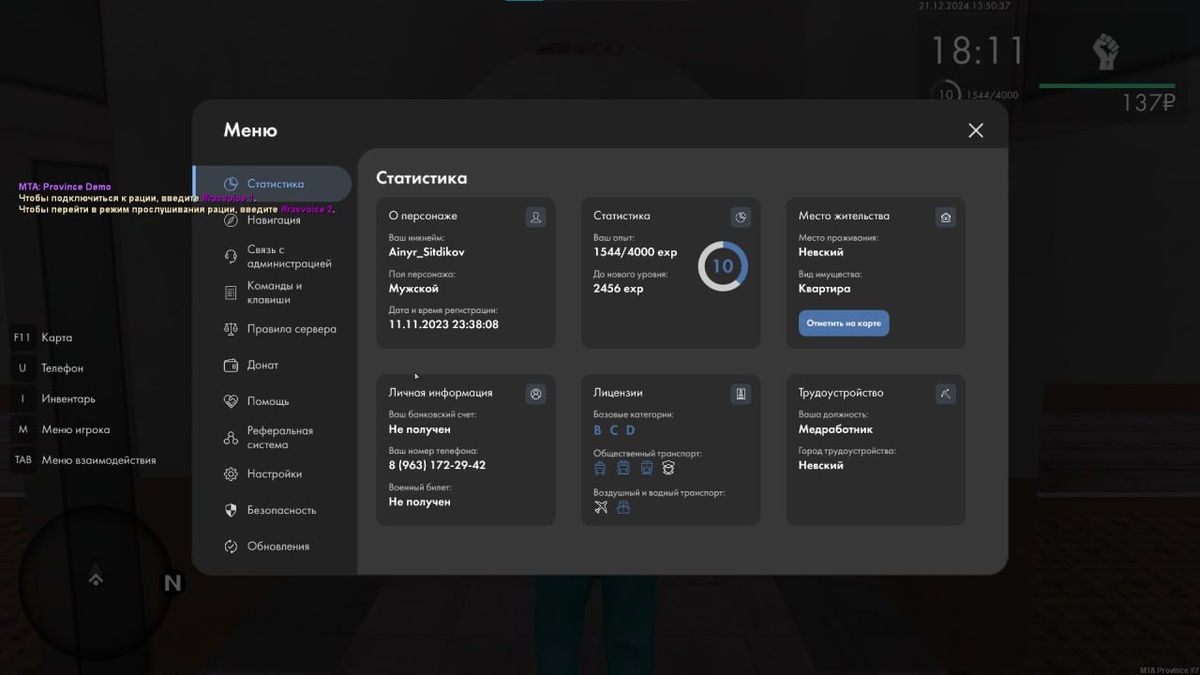Click the green health bar in HUD

coord(1107,86)
